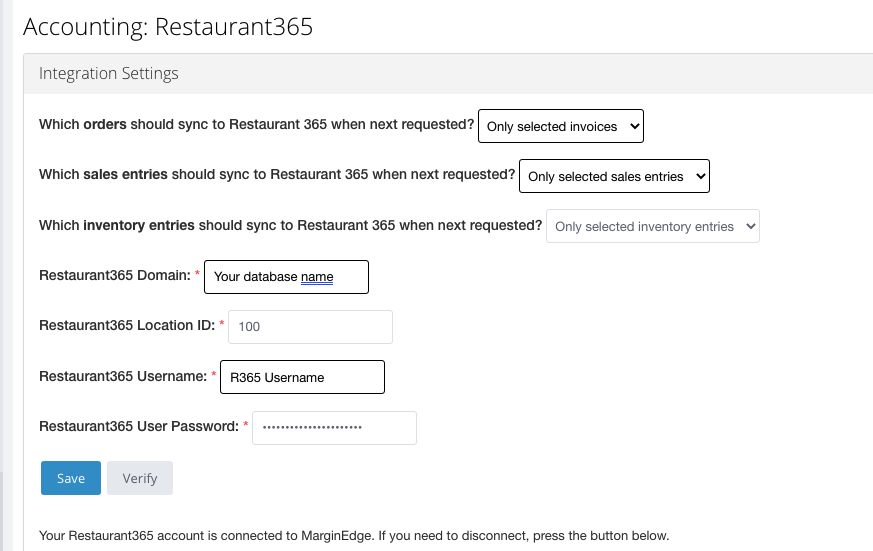Click the Accounting: Restaurant365 page title

[x=168, y=27]
